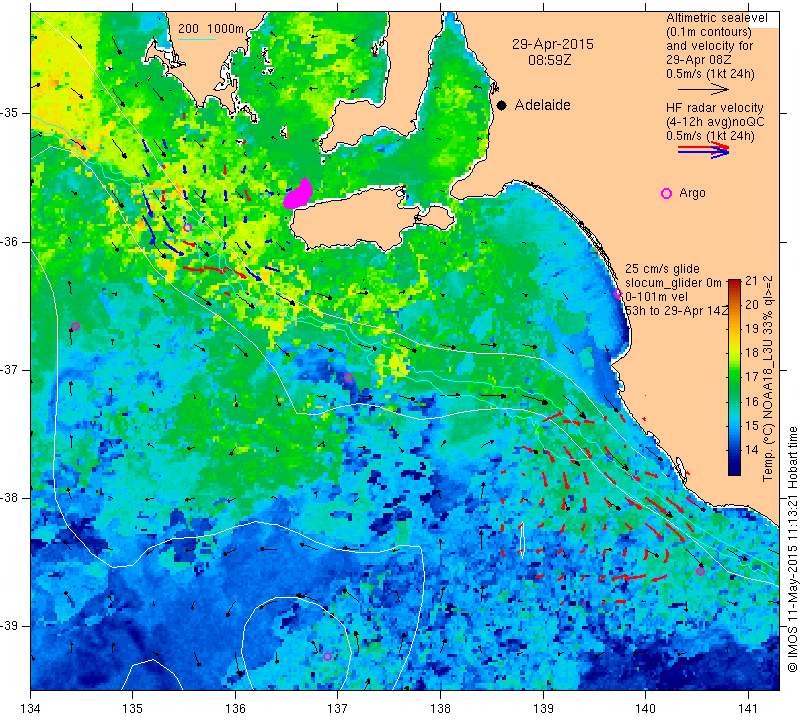Click the longitude axis label 141
The image size is (800, 720).
pos(748,709)
